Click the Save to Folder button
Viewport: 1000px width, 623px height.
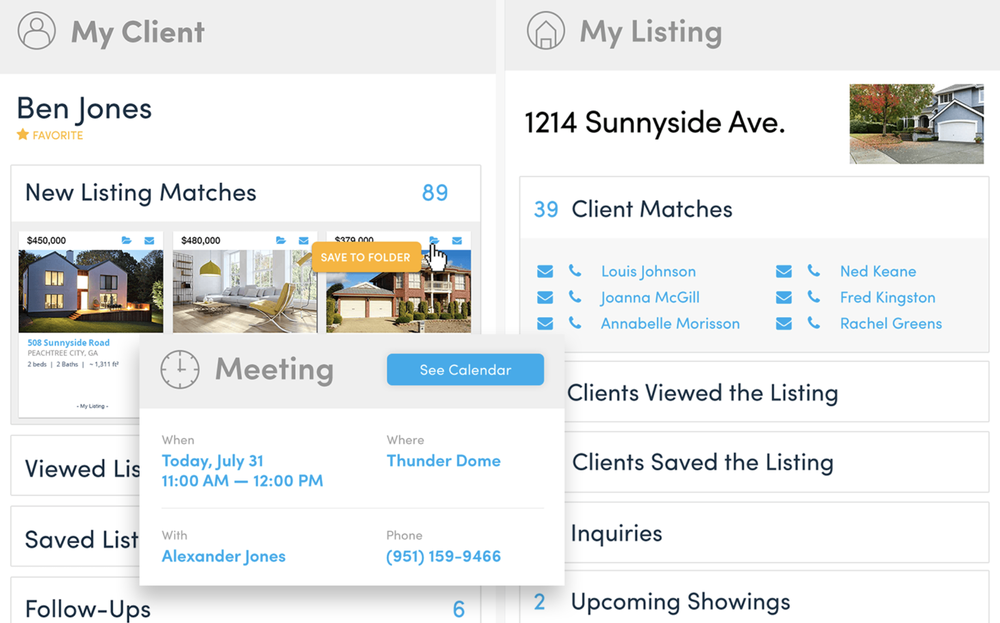(x=366, y=257)
